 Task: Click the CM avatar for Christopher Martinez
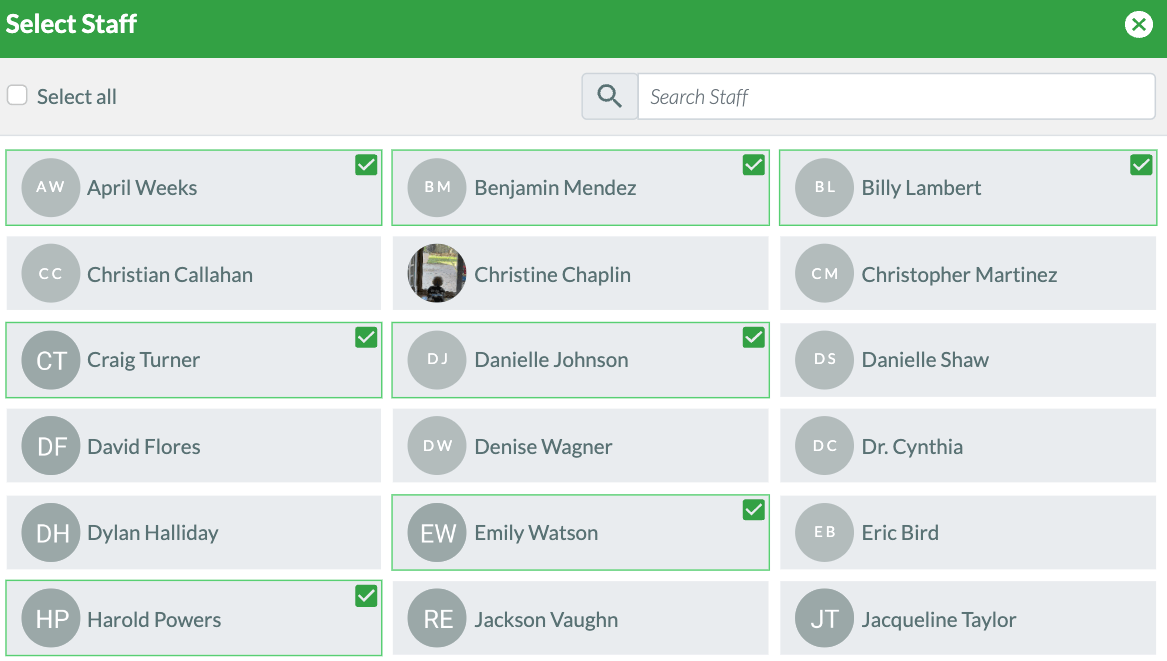pyautogui.click(x=824, y=273)
